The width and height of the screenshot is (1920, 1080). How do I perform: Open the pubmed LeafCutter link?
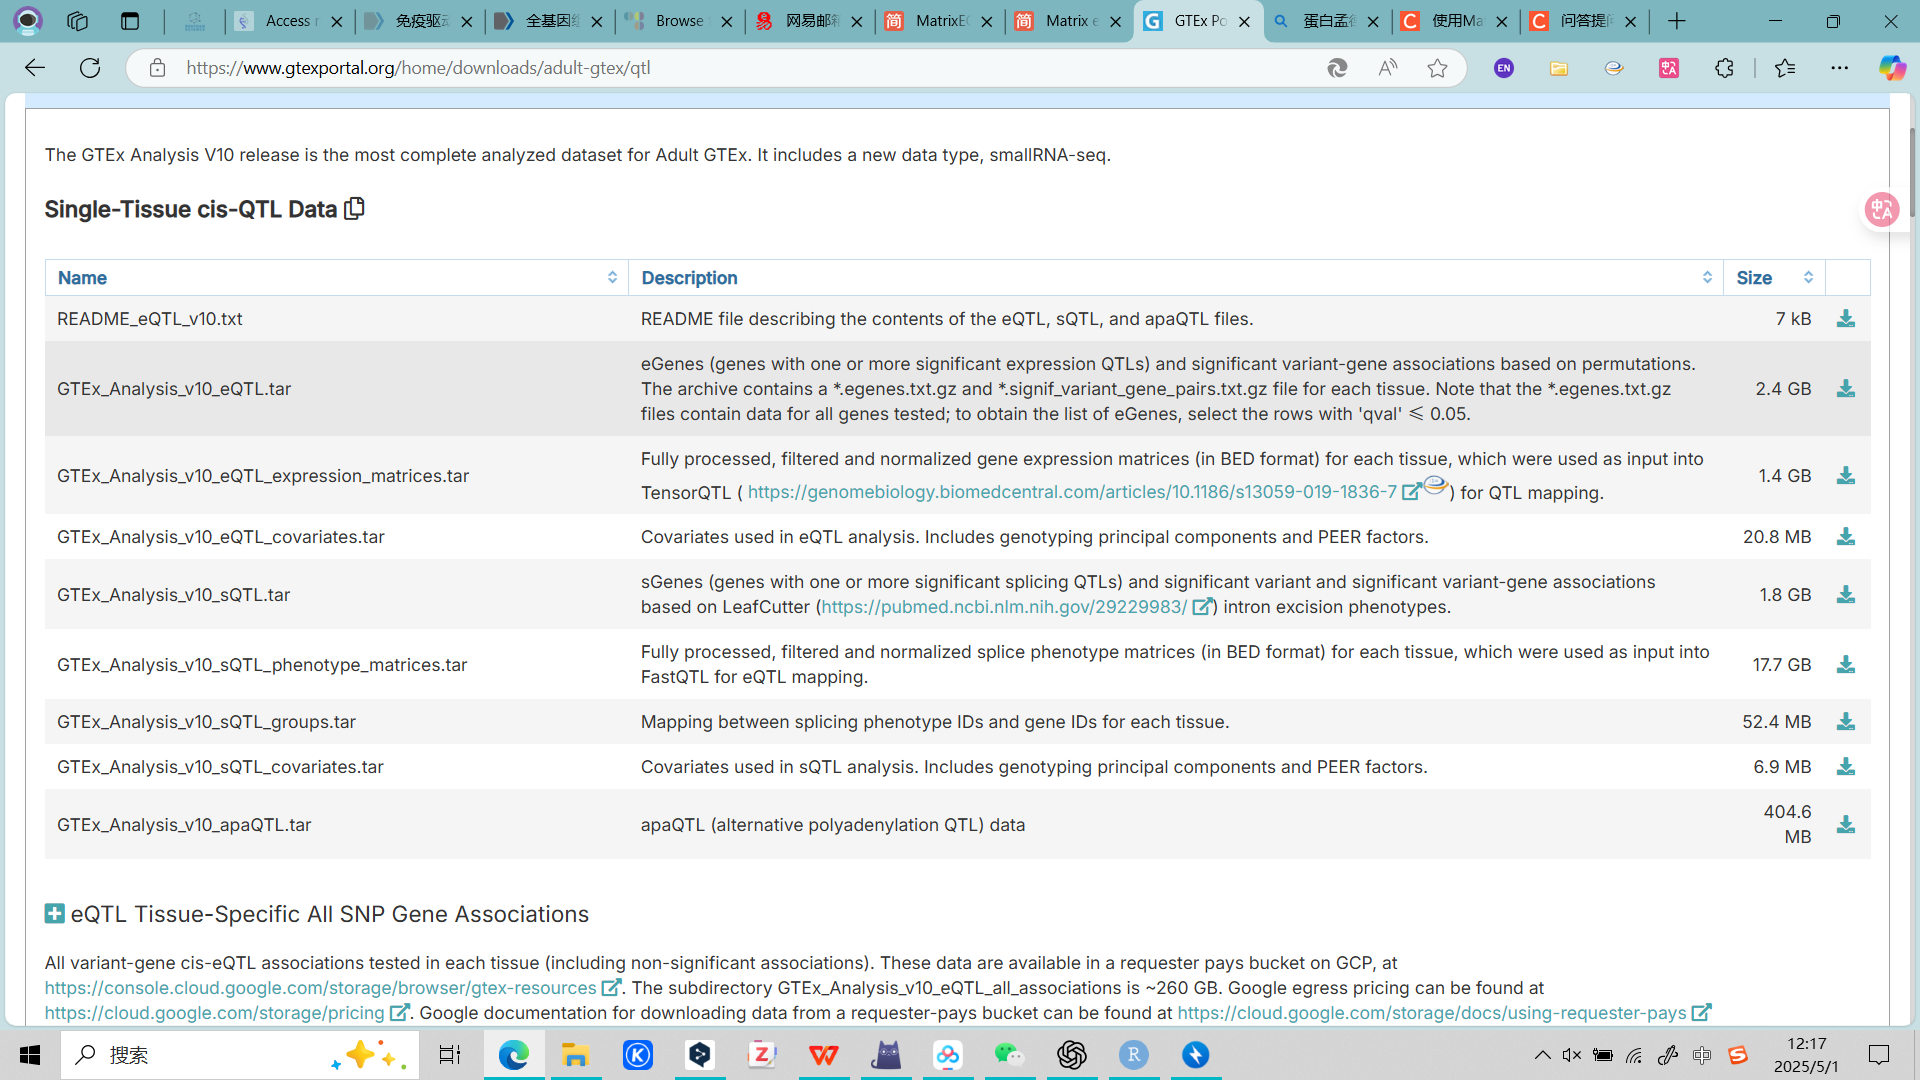click(x=1004, y=607)
